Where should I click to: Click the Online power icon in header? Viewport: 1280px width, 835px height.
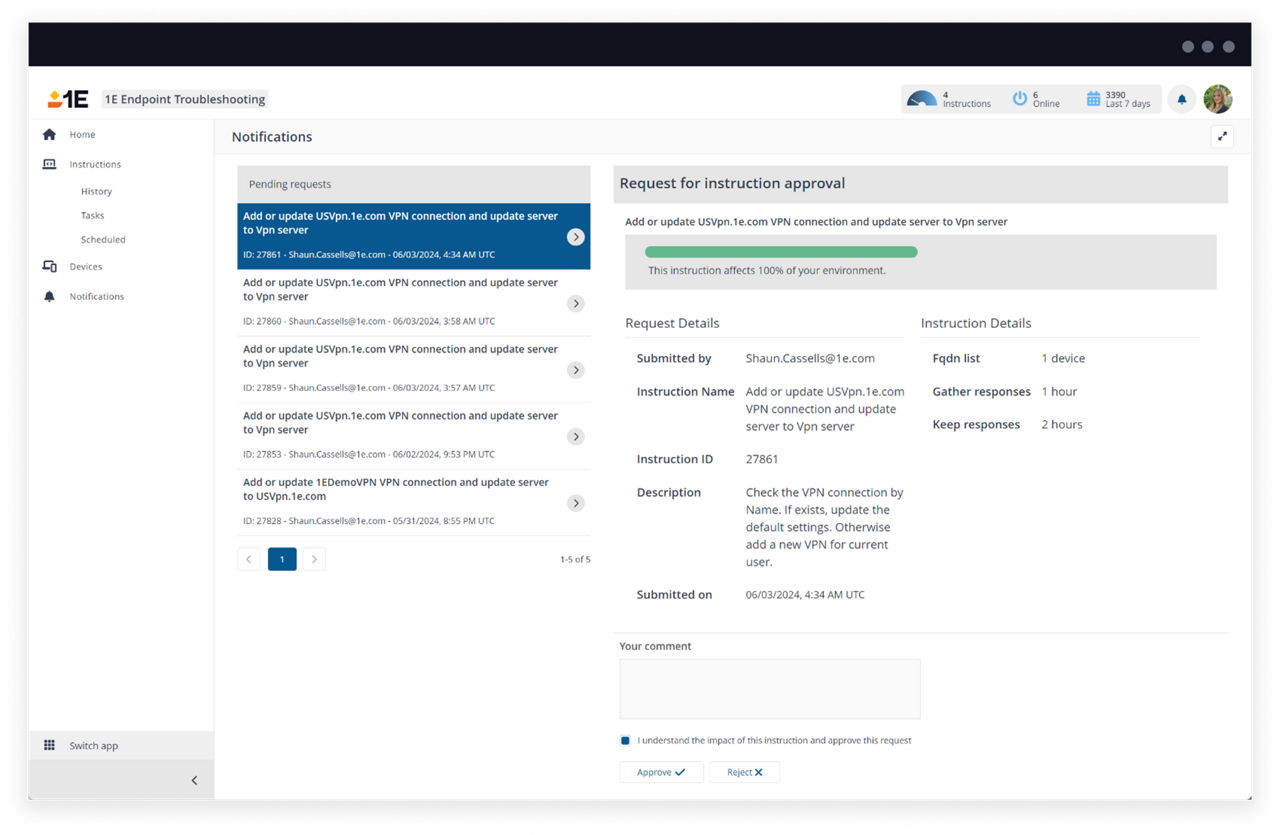point(1019,99)
